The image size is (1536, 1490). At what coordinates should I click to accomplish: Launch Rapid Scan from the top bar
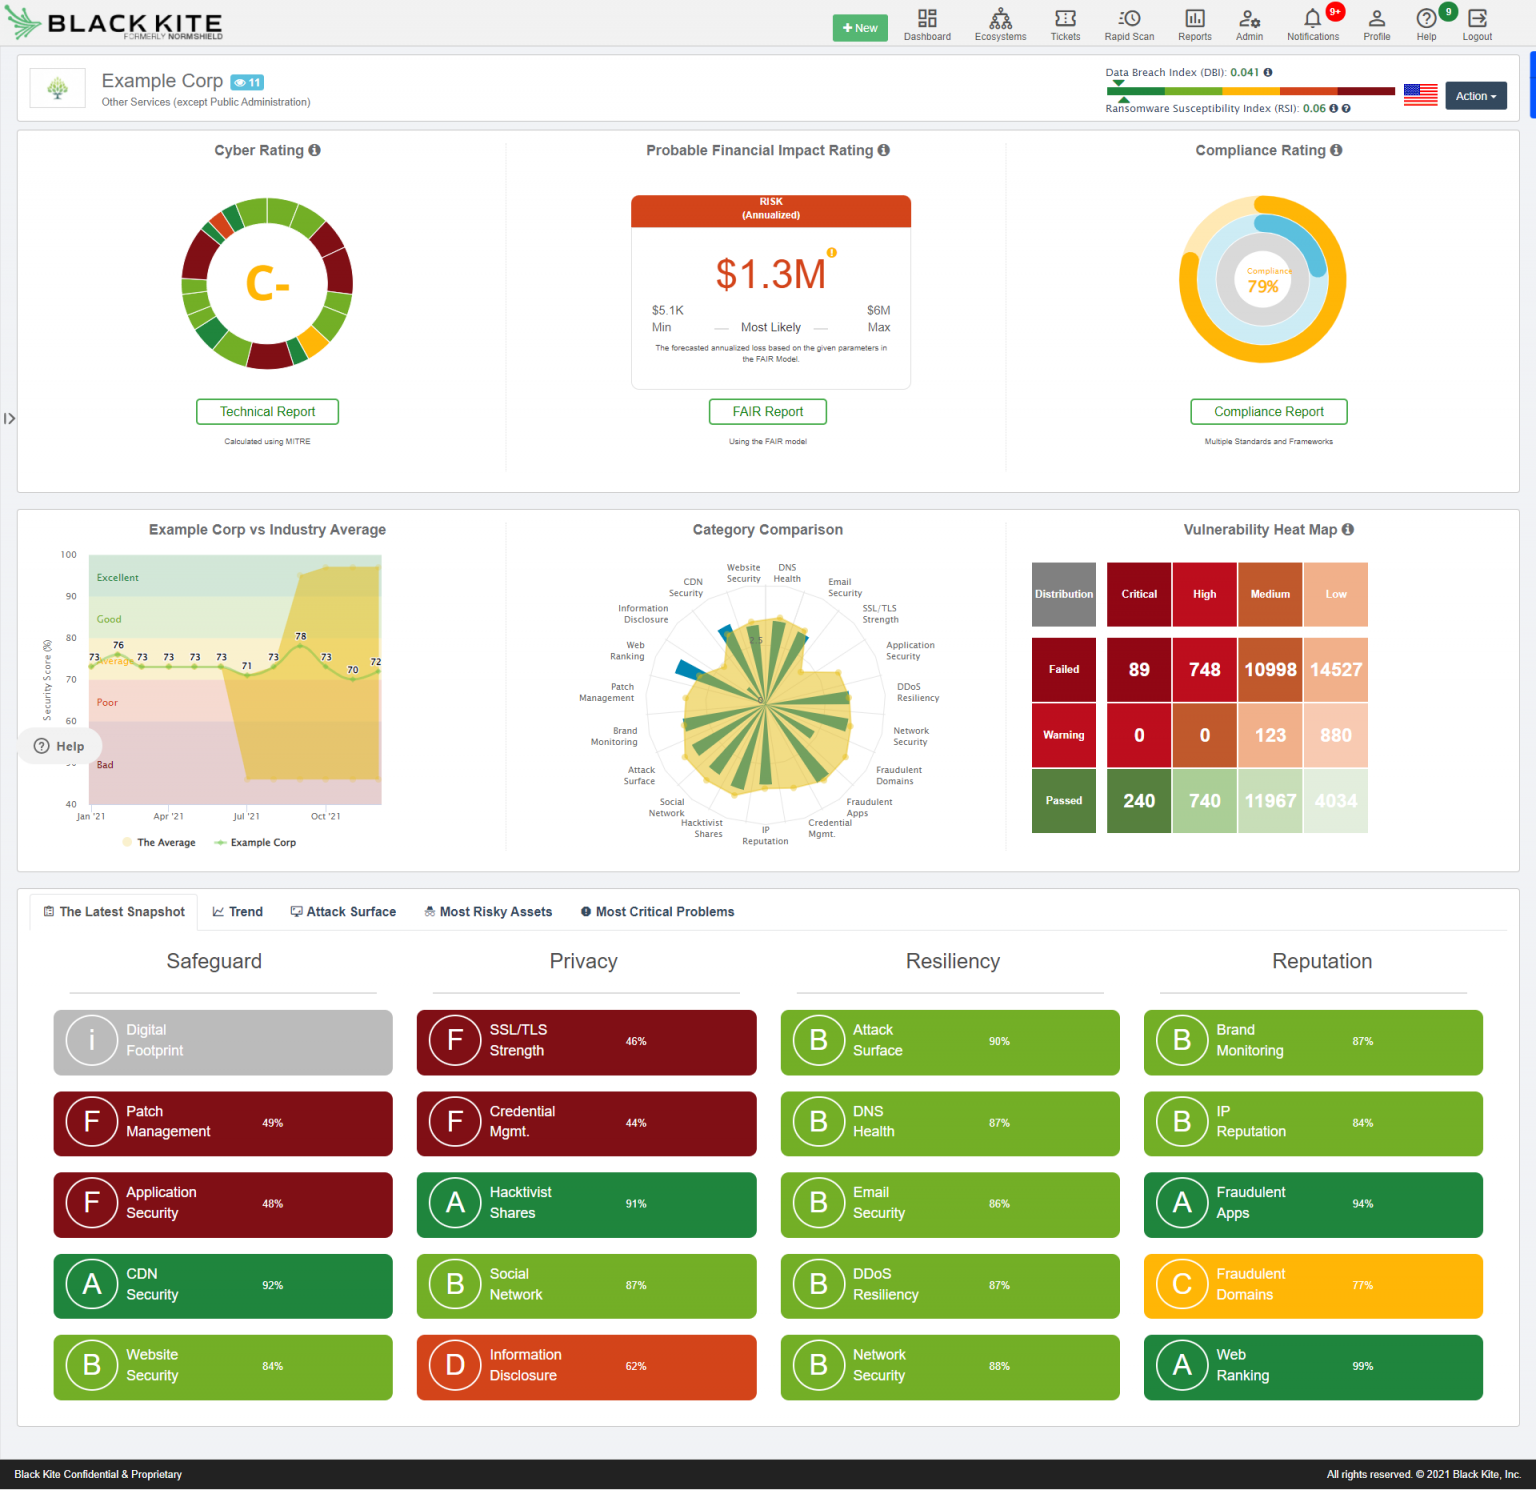pyautogui.click(x=1129, y=24)
